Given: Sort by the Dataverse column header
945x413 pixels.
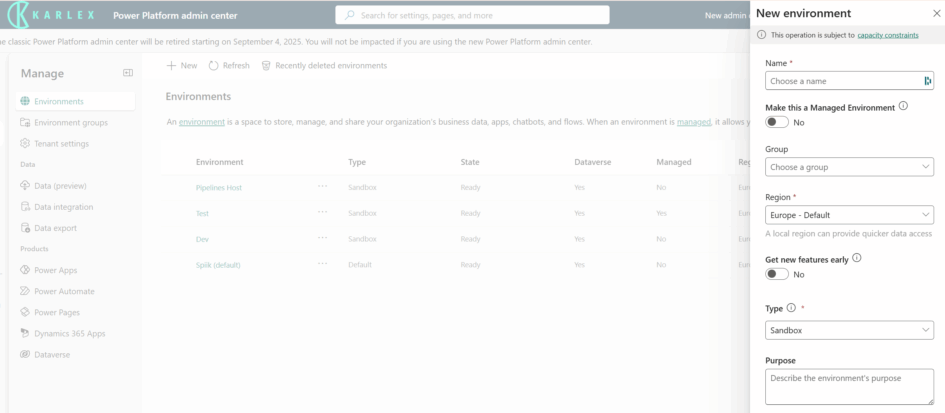Looking at the screenshot, I should tap(592, 162).
